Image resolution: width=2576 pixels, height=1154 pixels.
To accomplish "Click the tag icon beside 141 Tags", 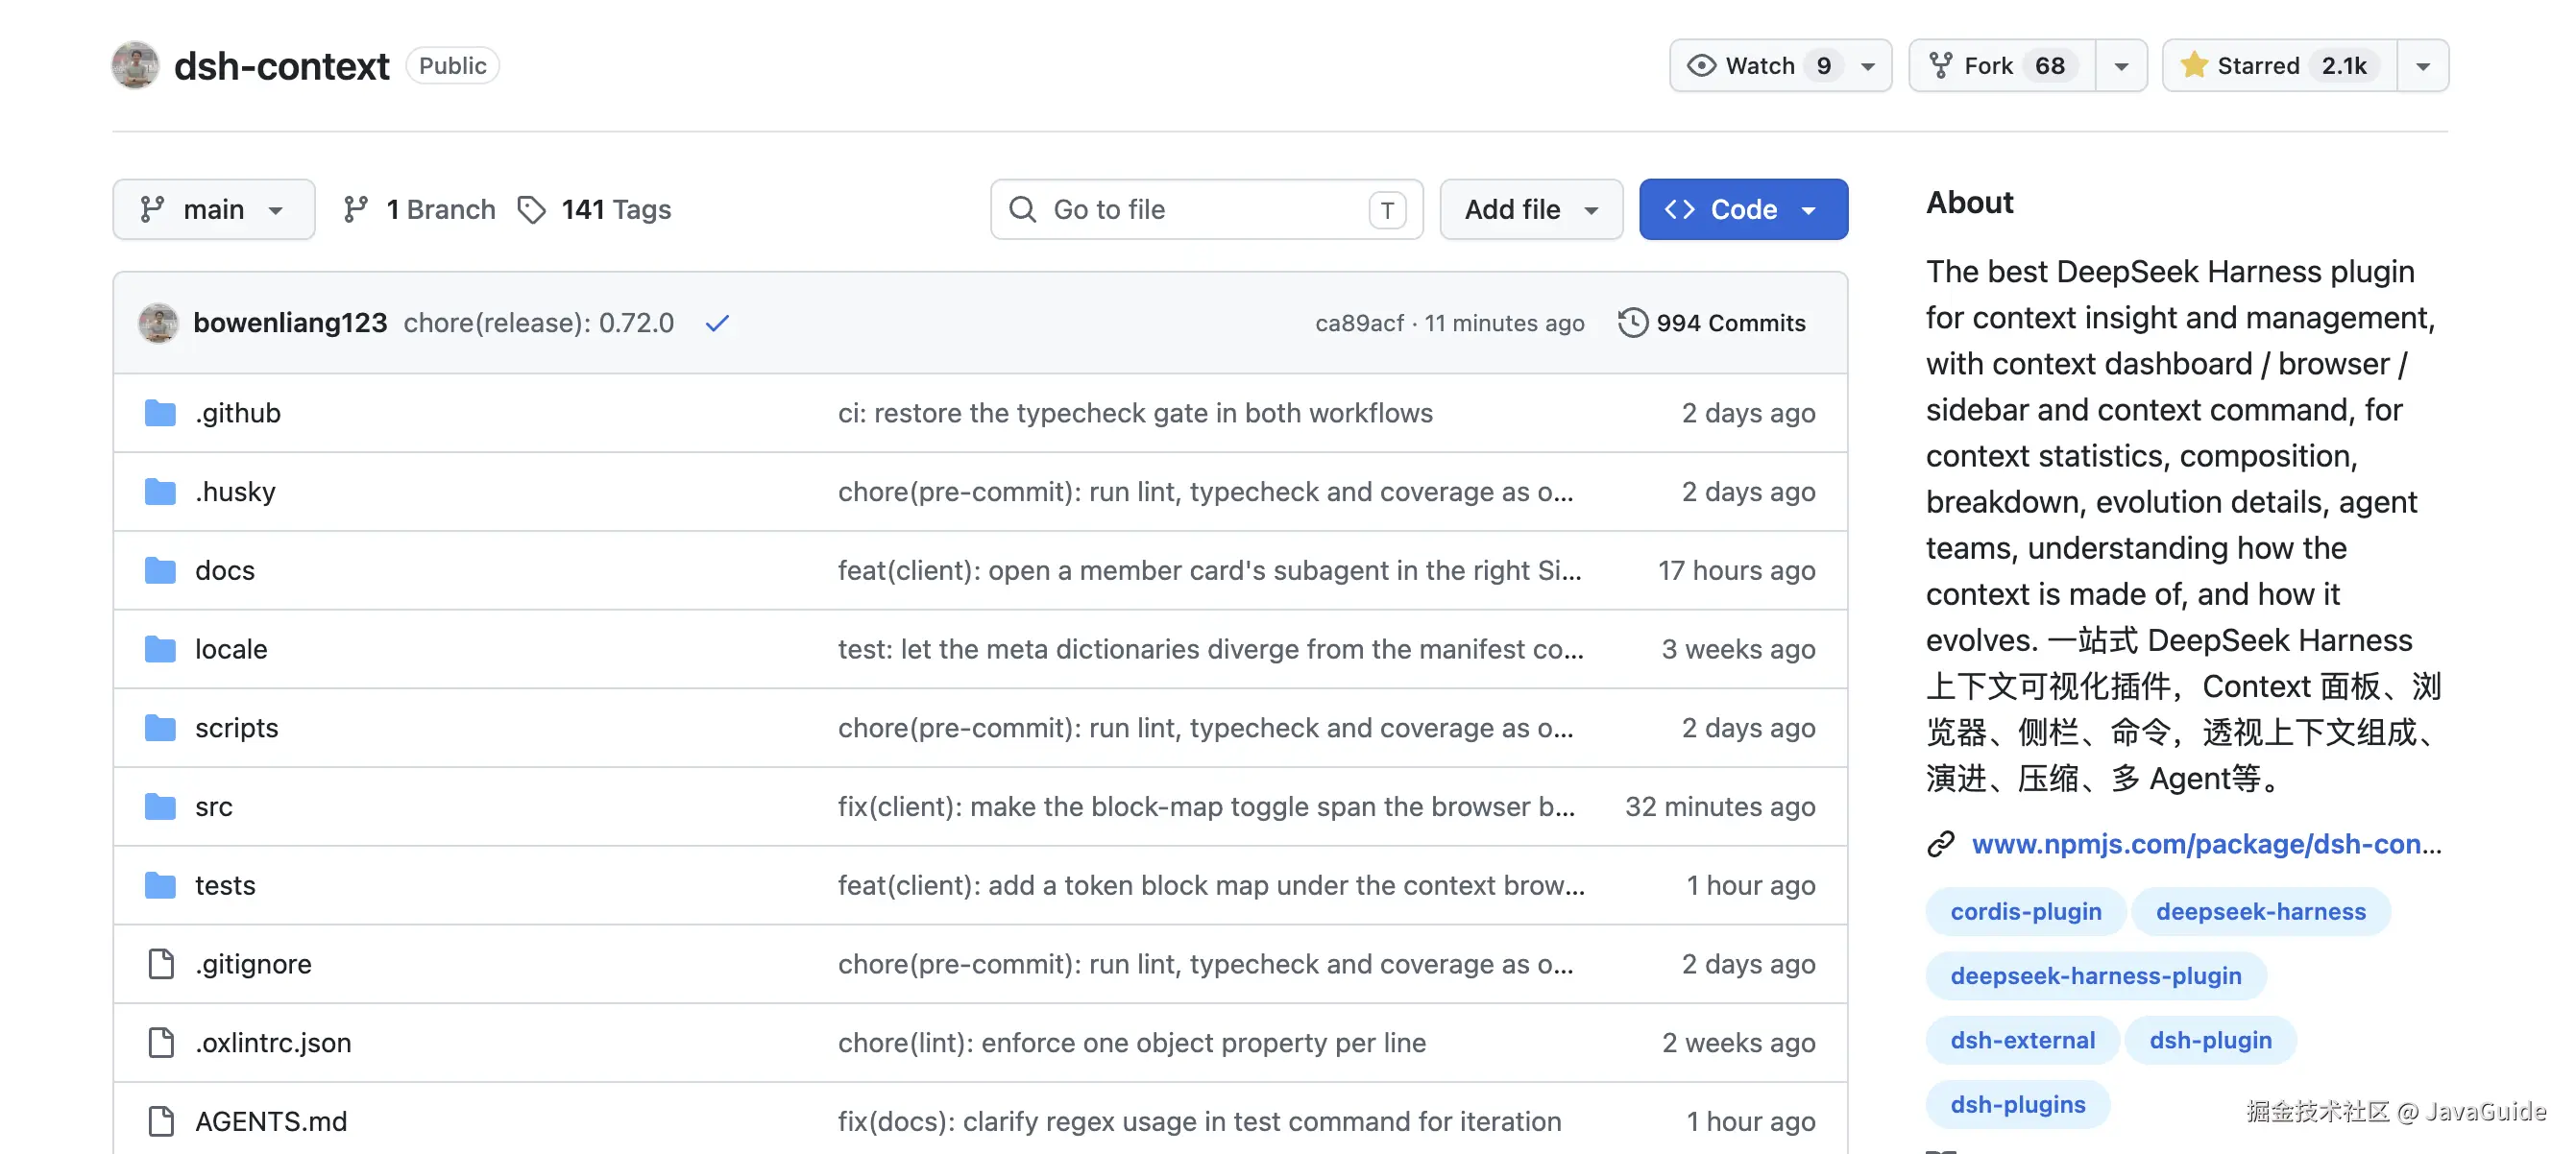I will (532, 210).
